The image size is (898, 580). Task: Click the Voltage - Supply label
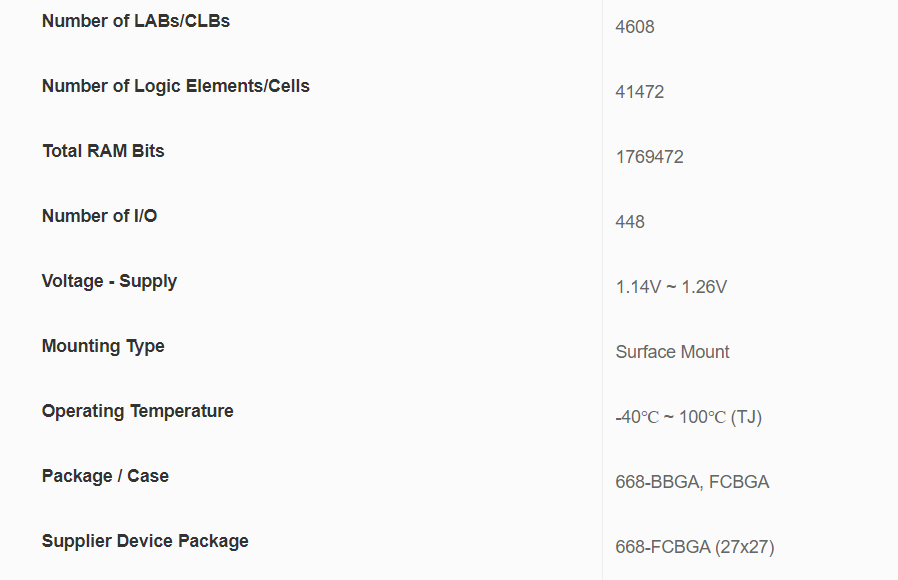[x=109, y=281]
